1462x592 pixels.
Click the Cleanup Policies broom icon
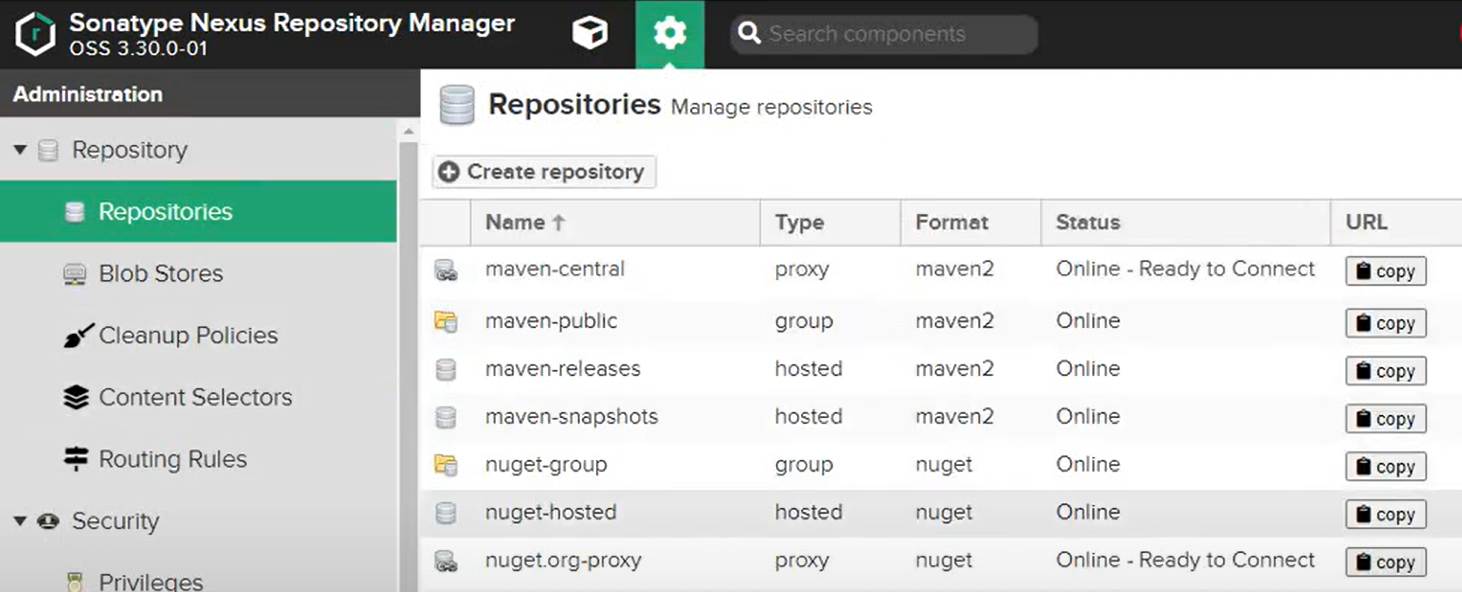[x=78, y=335]
